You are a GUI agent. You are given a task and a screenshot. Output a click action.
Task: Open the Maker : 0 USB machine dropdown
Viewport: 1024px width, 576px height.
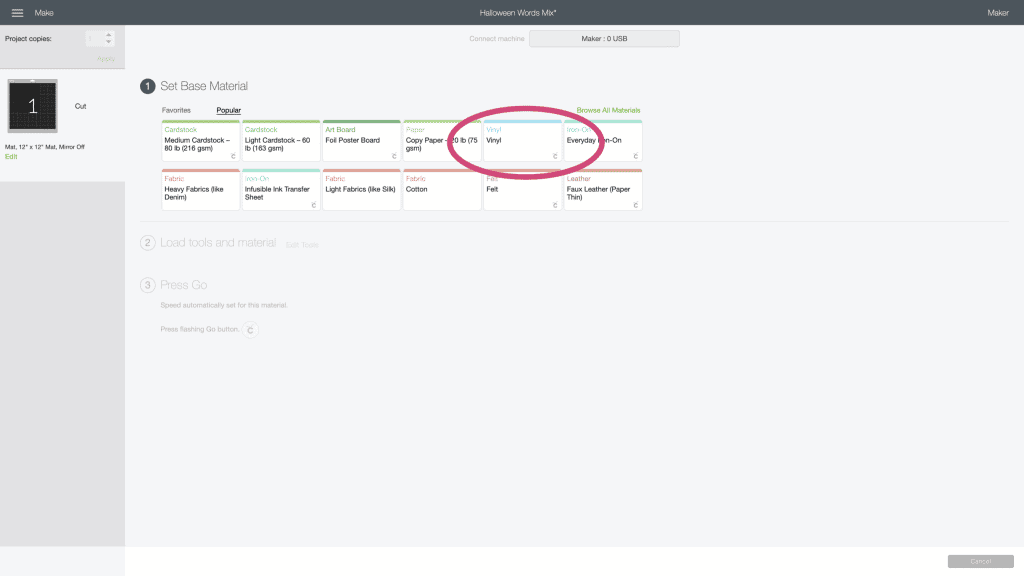[604, 39]
